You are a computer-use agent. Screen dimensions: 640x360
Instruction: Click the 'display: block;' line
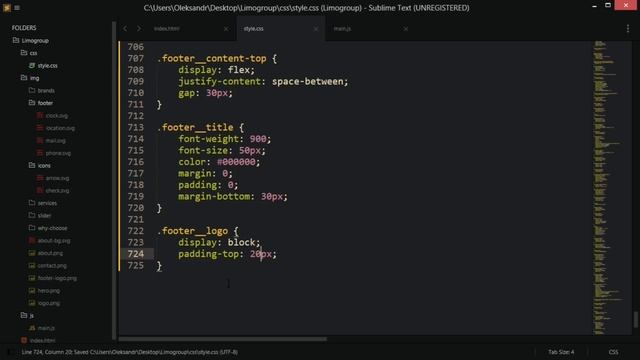click(219, 242)
